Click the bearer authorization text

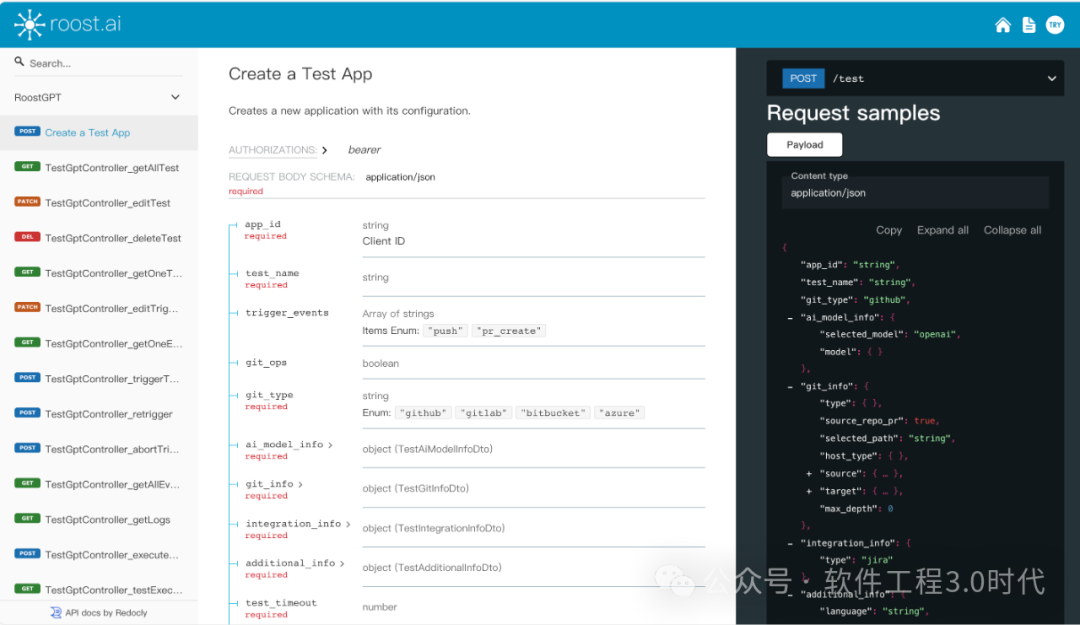(364, 150)
